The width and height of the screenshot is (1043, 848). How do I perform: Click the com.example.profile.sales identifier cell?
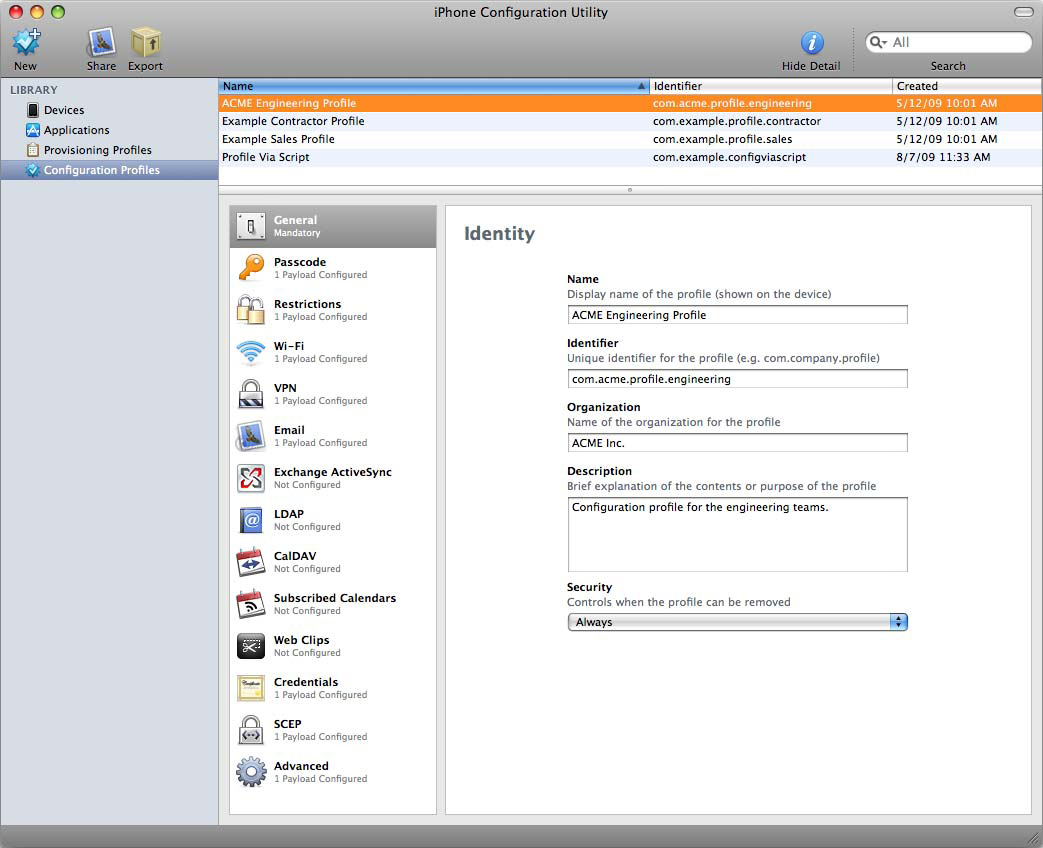tap(722, 139)
